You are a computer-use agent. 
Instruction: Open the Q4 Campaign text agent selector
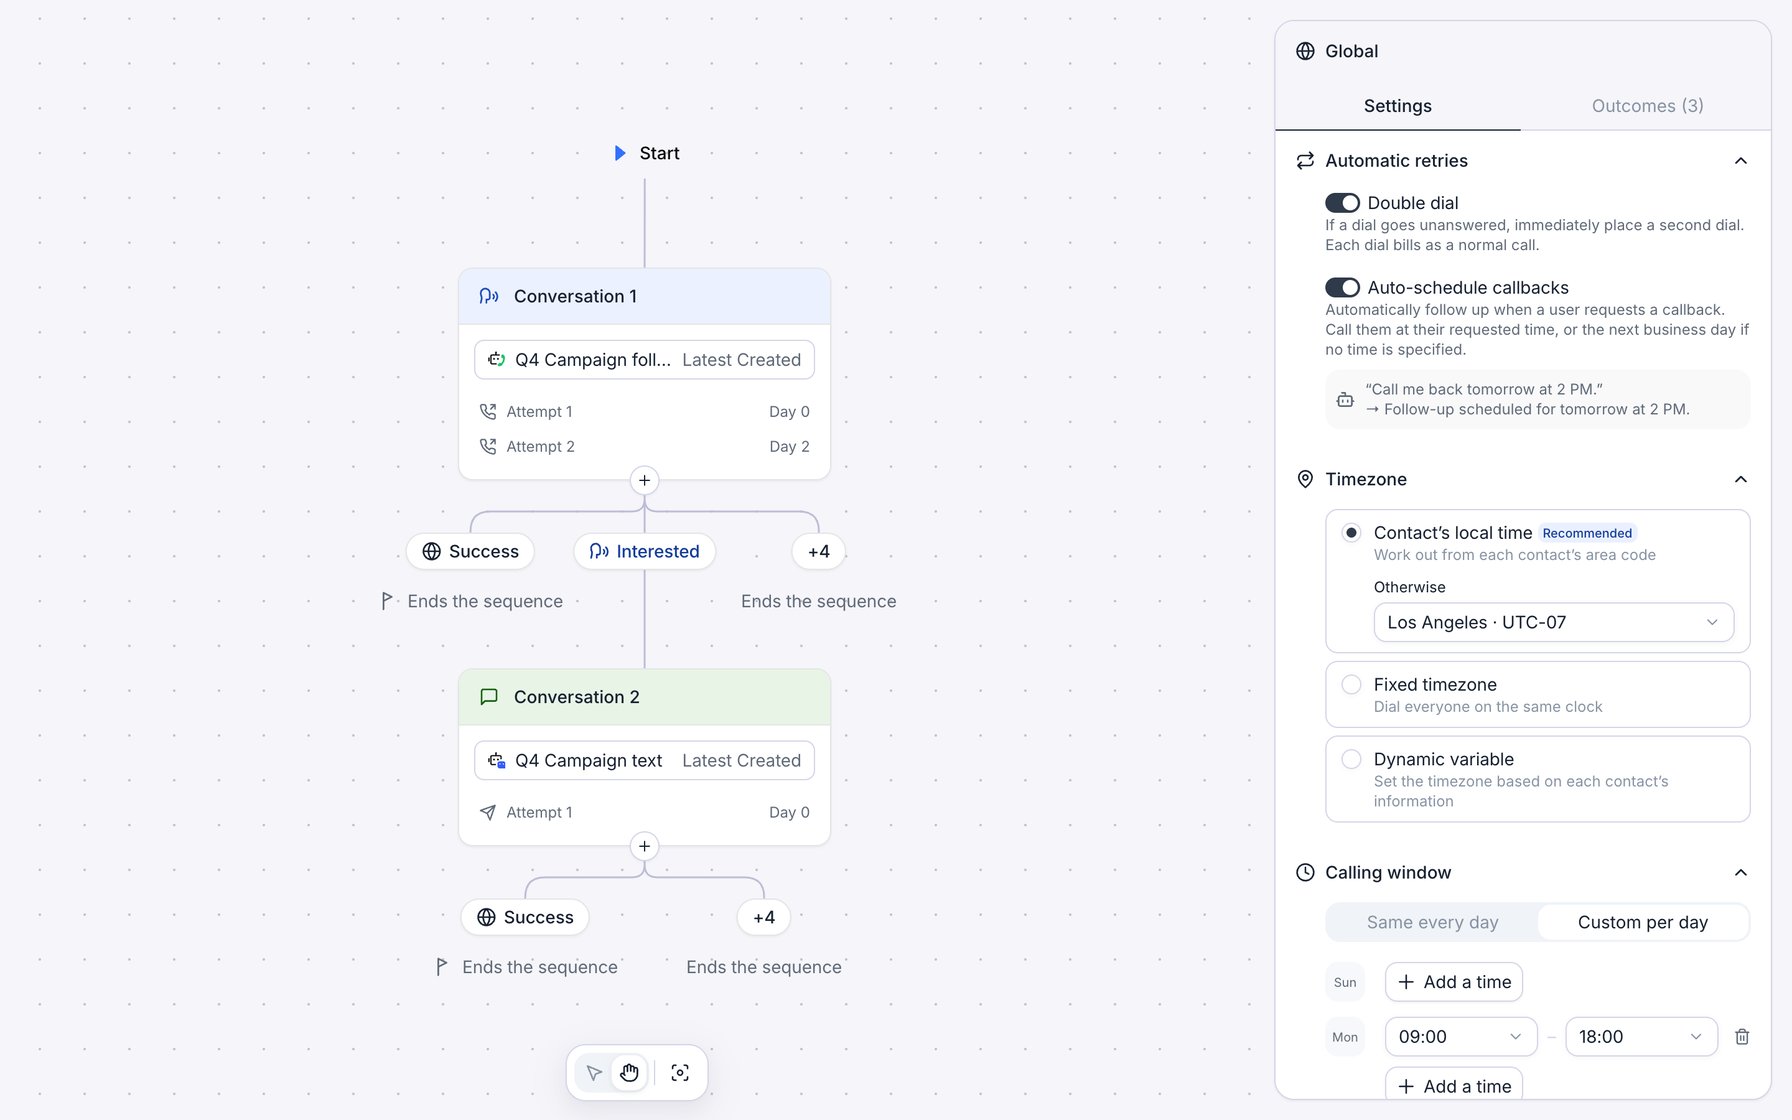coord(645,761)
